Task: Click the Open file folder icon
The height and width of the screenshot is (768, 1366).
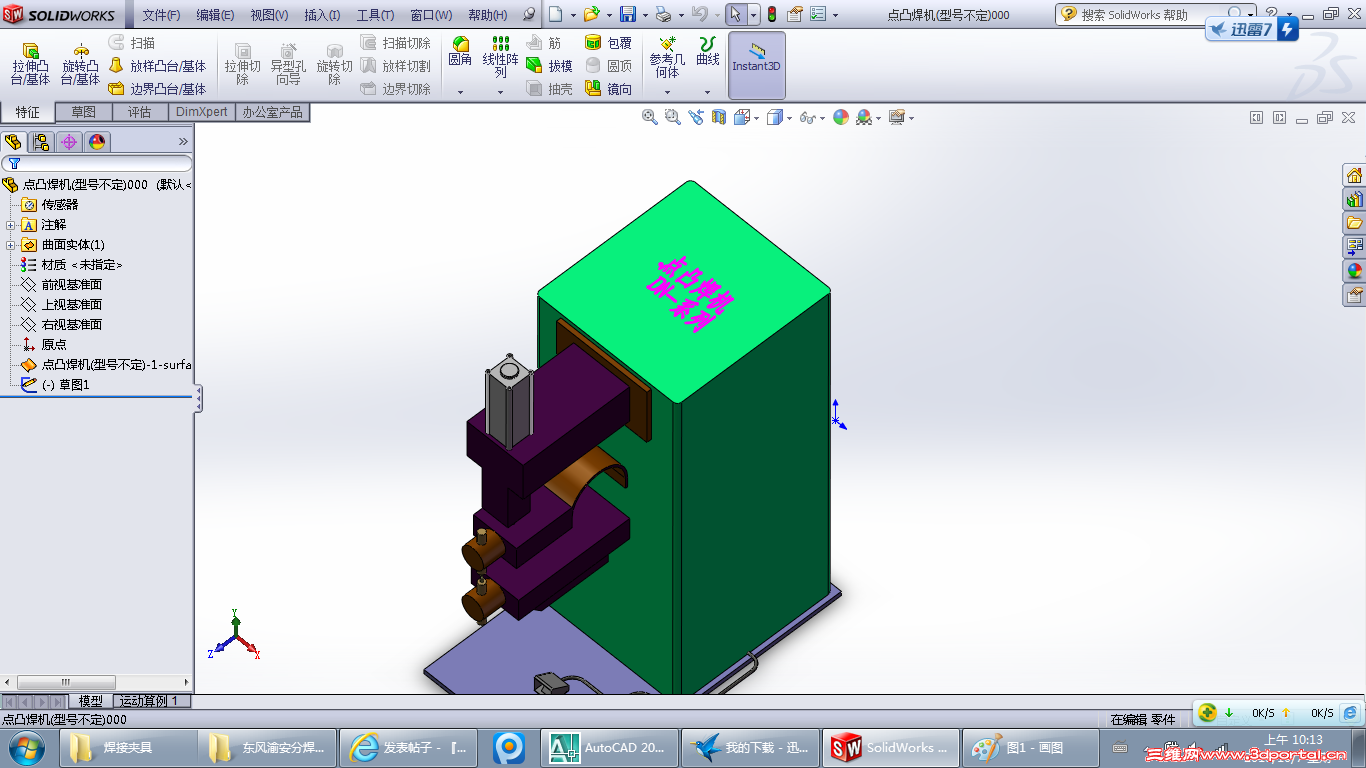Action: coord(591,14)
